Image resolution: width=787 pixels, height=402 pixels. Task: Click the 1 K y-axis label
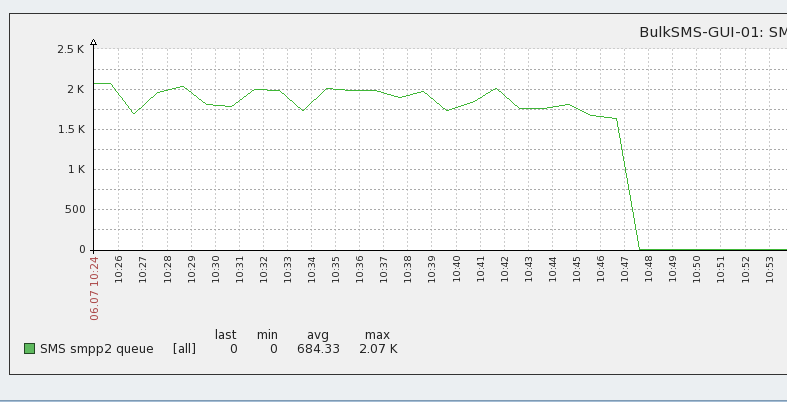76,170
